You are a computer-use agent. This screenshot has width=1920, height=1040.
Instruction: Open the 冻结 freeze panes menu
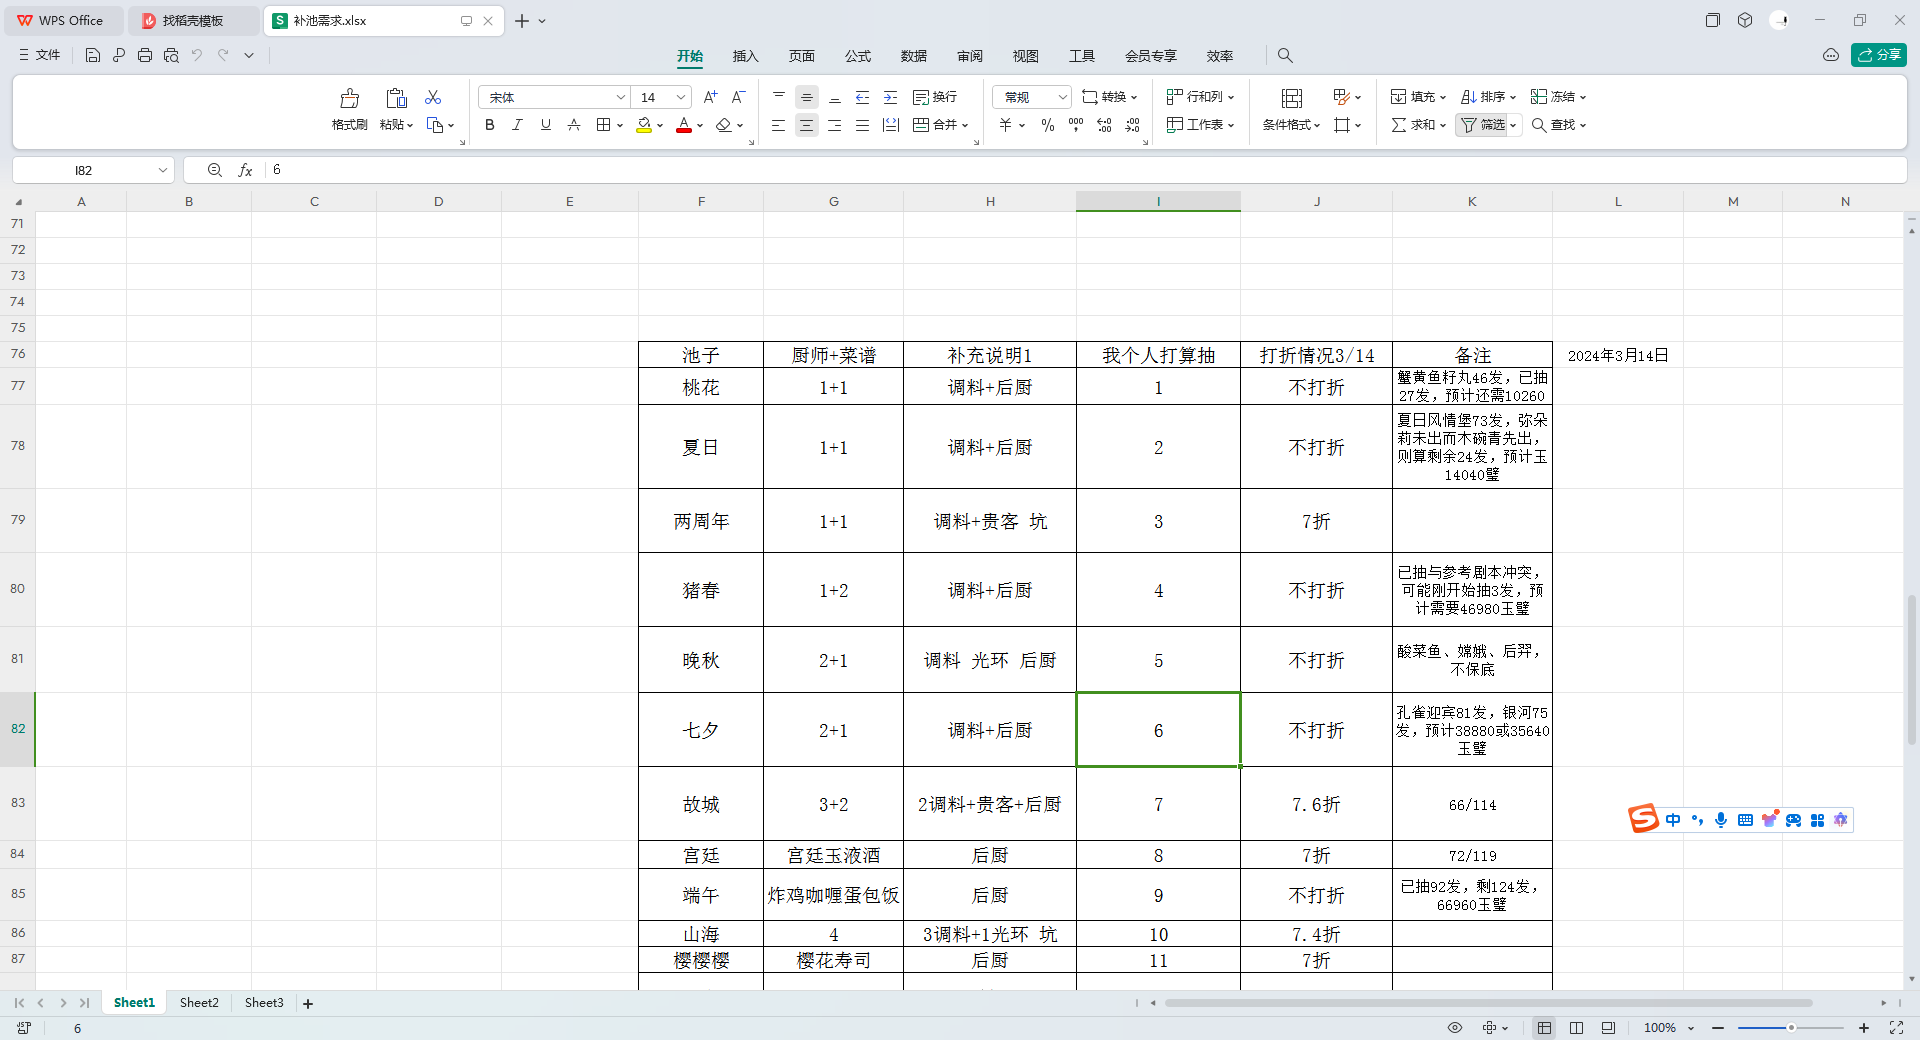pos(1558,97)
